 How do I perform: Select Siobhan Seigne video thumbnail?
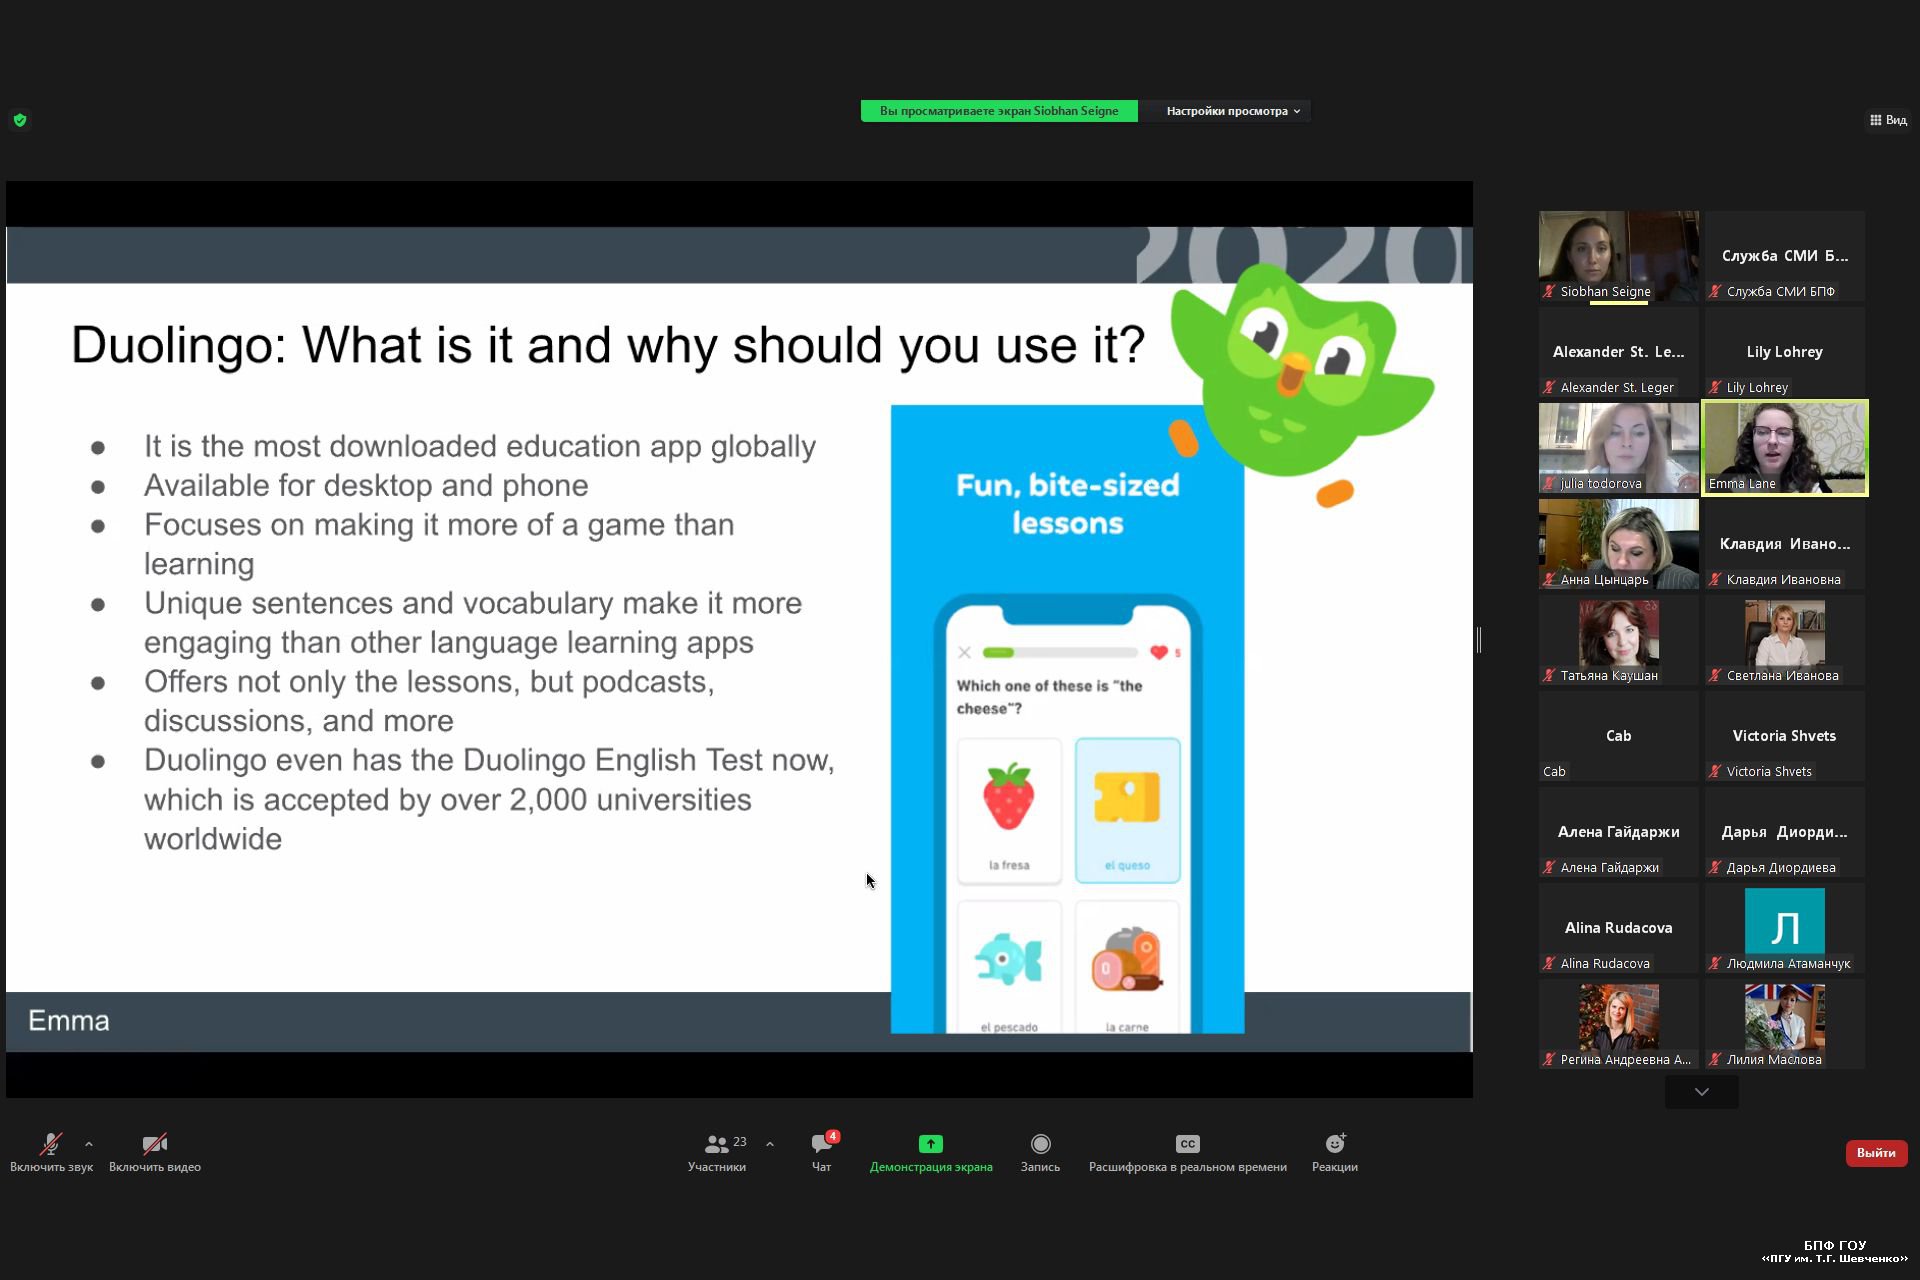pos(1618,256)
